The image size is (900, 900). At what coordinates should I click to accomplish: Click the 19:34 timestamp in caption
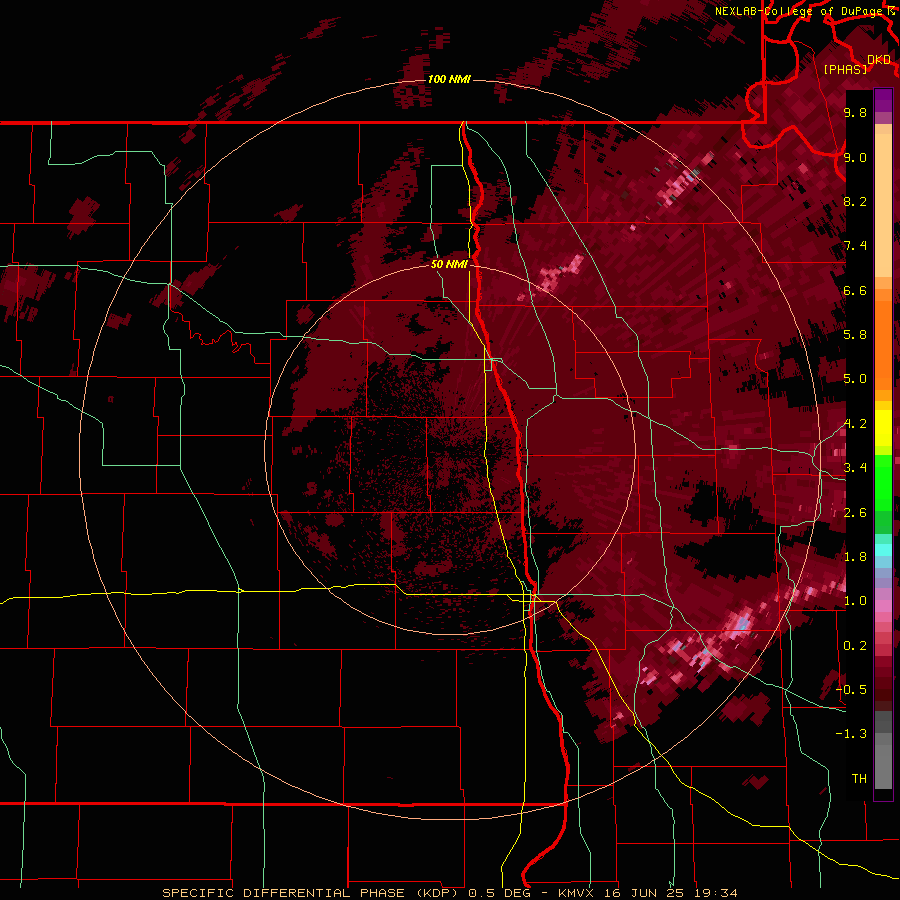(x=714, y=893)
